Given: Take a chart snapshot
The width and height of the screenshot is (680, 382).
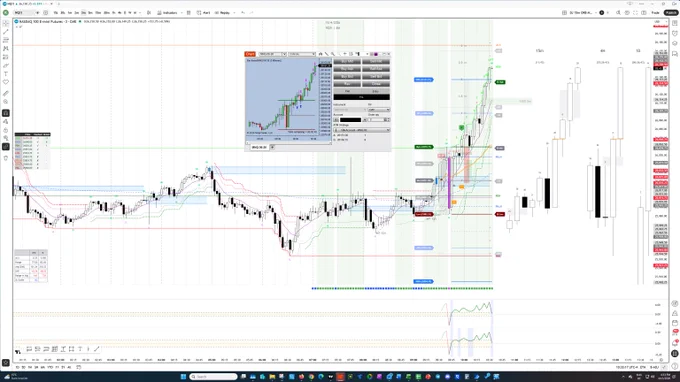Looking at the screenshot, I should click(644, 13).
